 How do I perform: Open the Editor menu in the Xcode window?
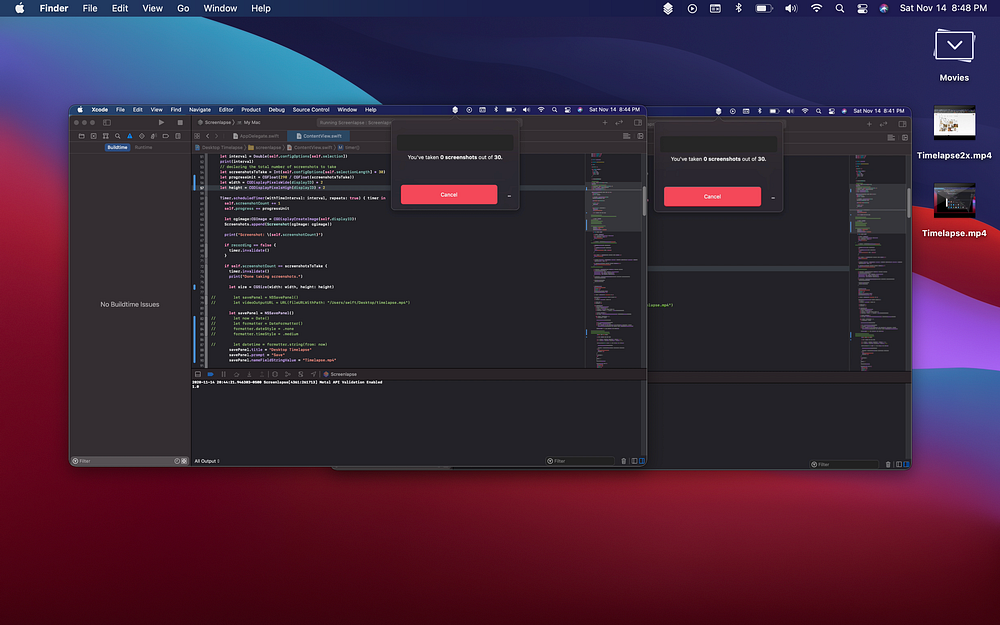pyautogui.click(x=226, y=110)
